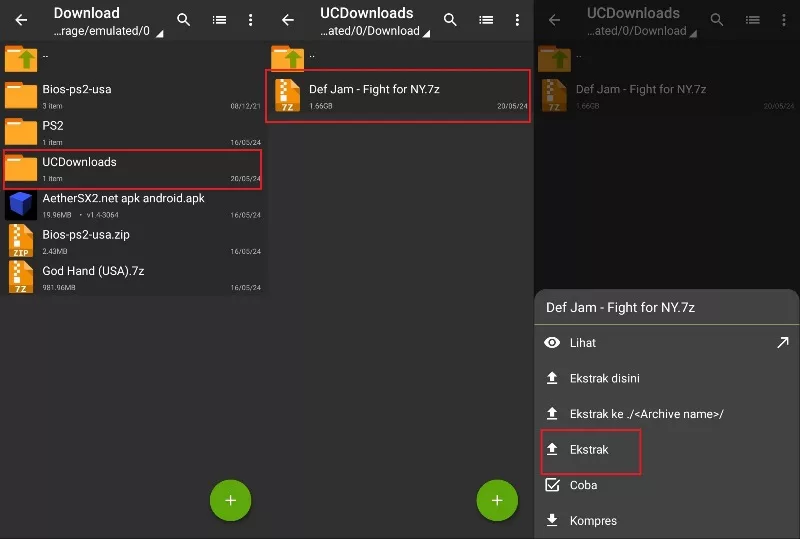This screenshot has height=539, width=800.
Task: Expand path dropdown under Download title
Action: (160, 34)
